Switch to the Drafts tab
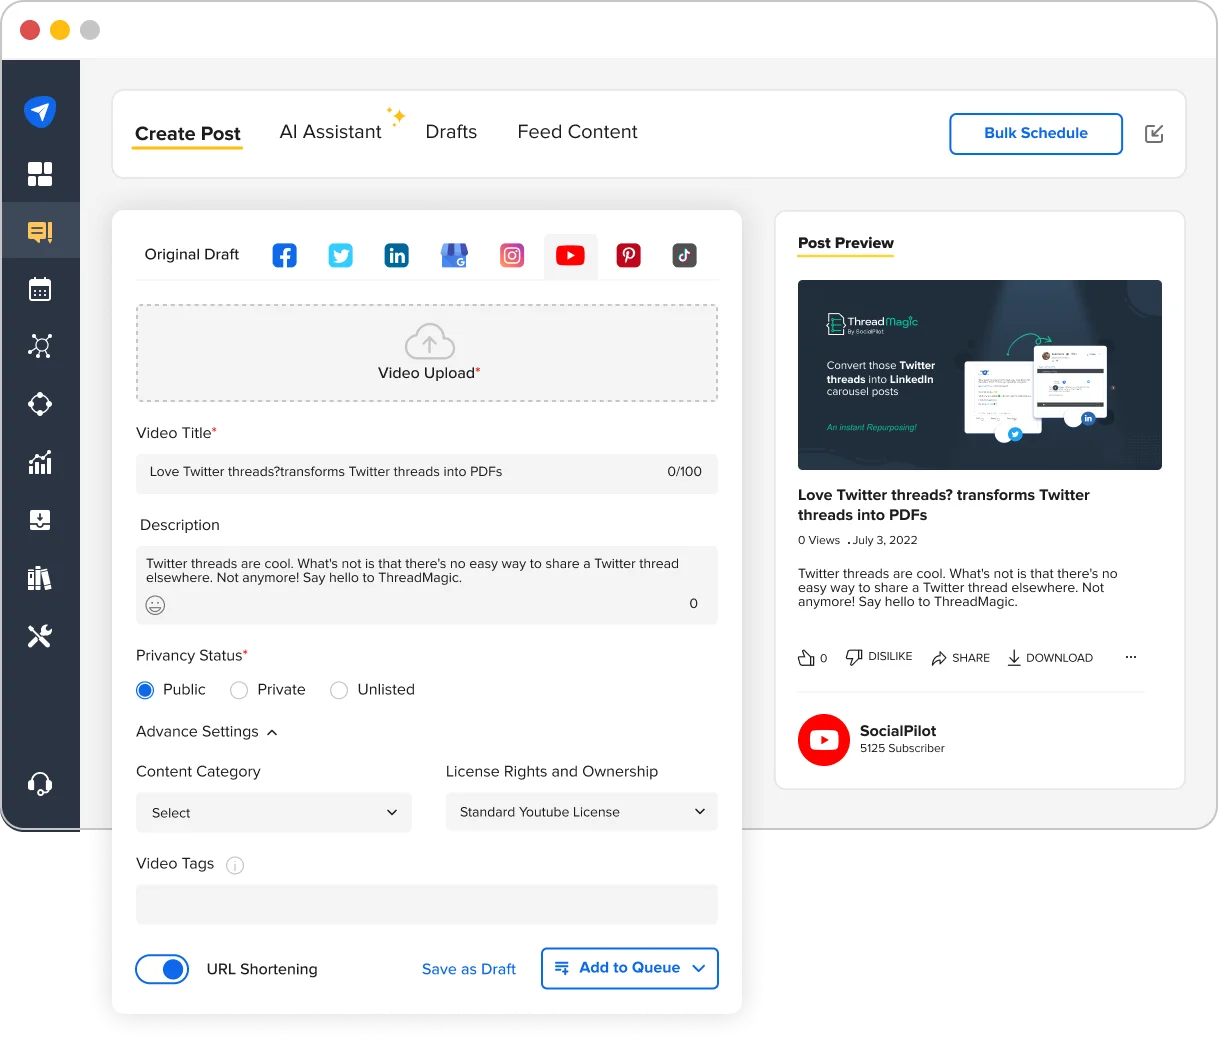The image size is (1219, 1044). tap(451, 131)
